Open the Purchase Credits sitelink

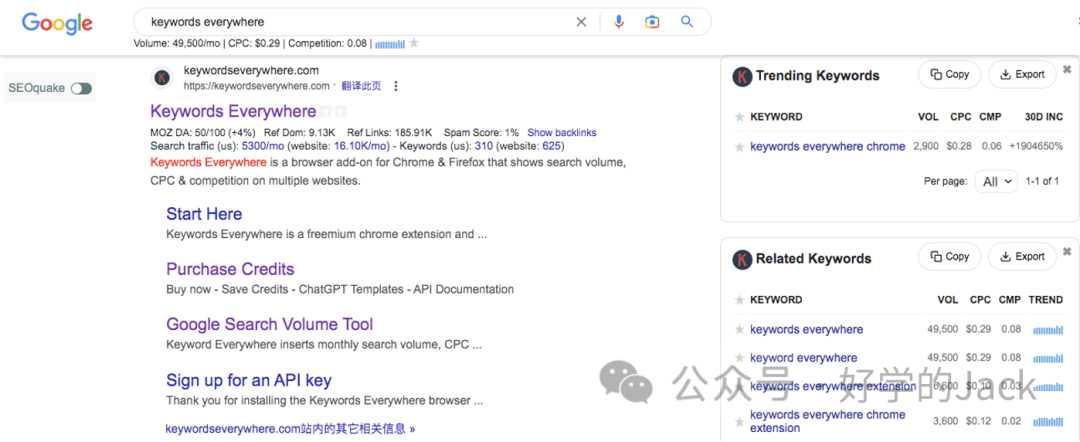pyautogui.click(x=230, y=269)
